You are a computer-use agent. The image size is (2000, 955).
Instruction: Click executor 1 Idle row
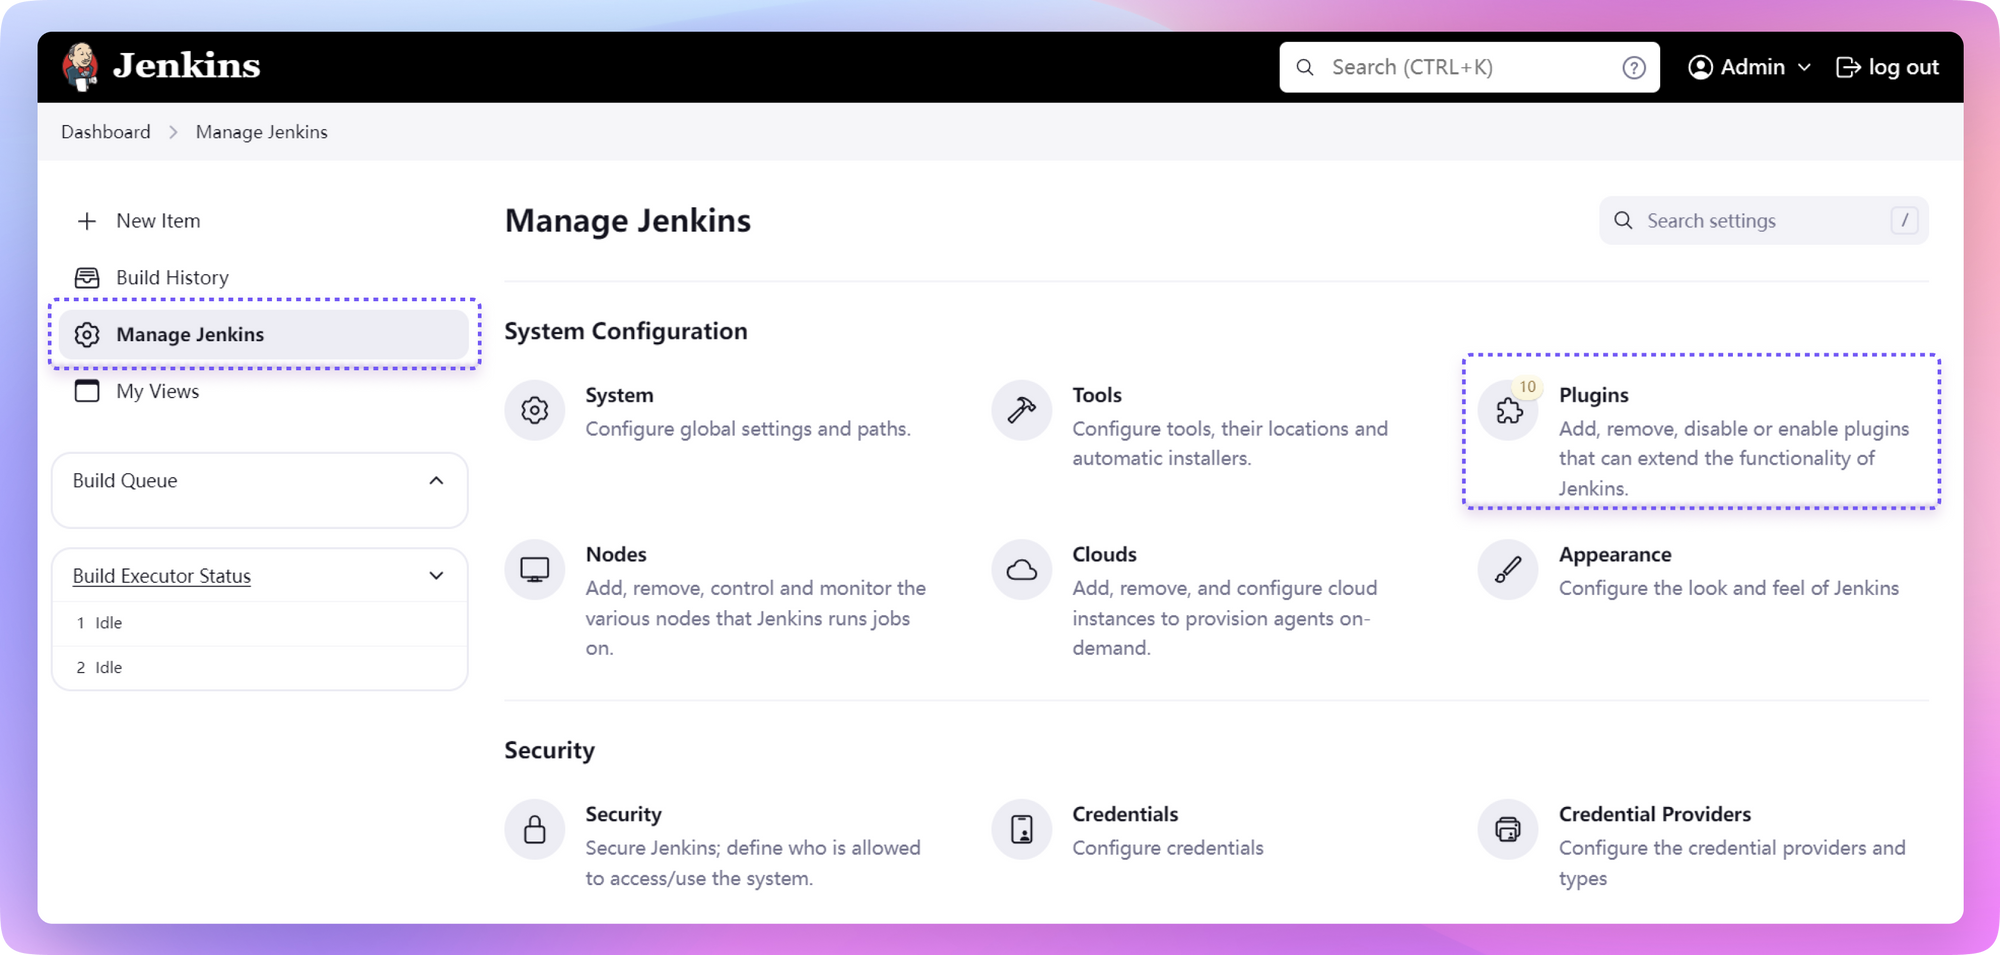(x=260, y=623)
